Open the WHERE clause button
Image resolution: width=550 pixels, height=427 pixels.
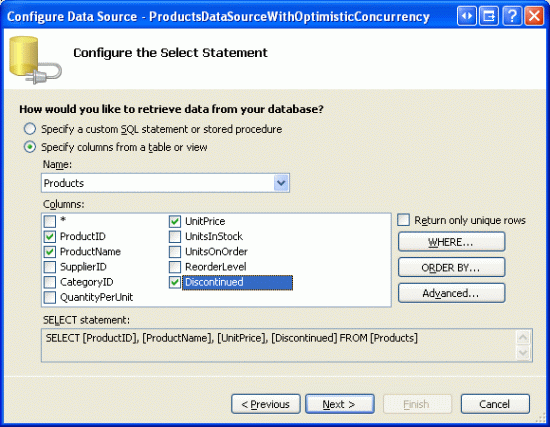[451, 242]
